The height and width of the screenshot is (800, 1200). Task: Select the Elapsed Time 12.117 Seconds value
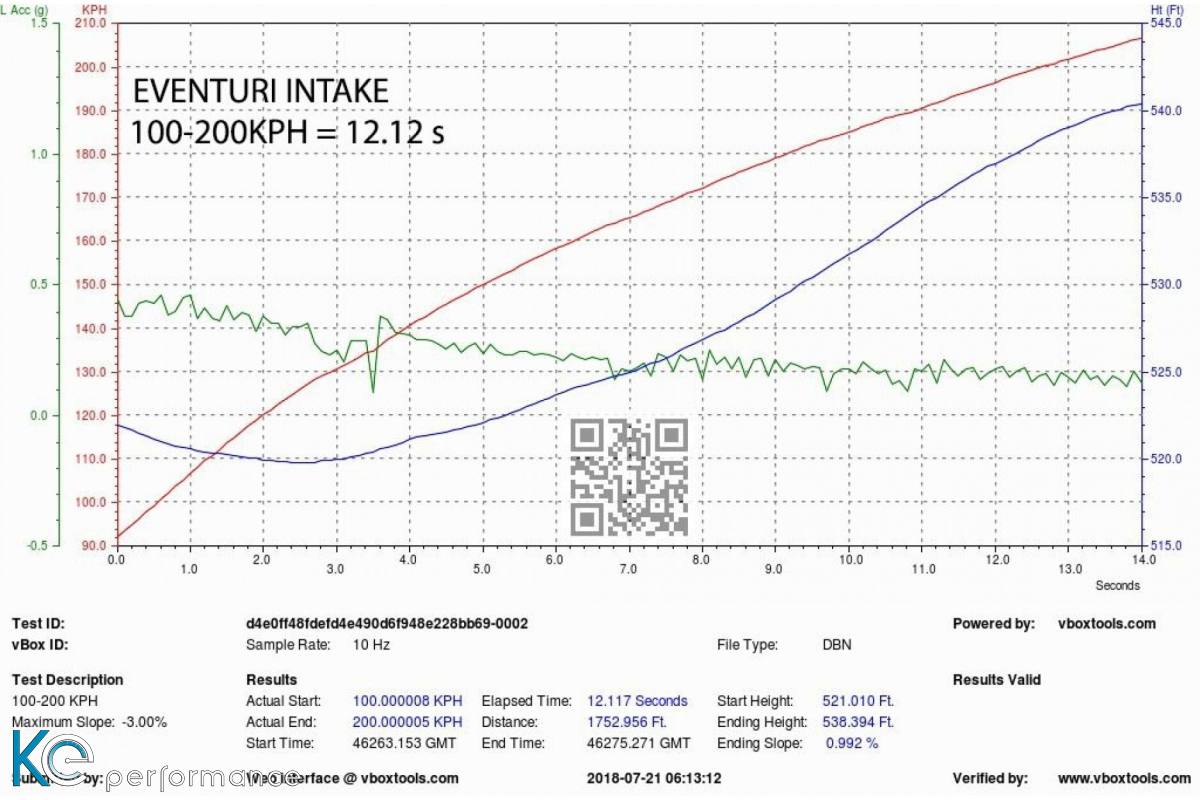pos(637,701)
